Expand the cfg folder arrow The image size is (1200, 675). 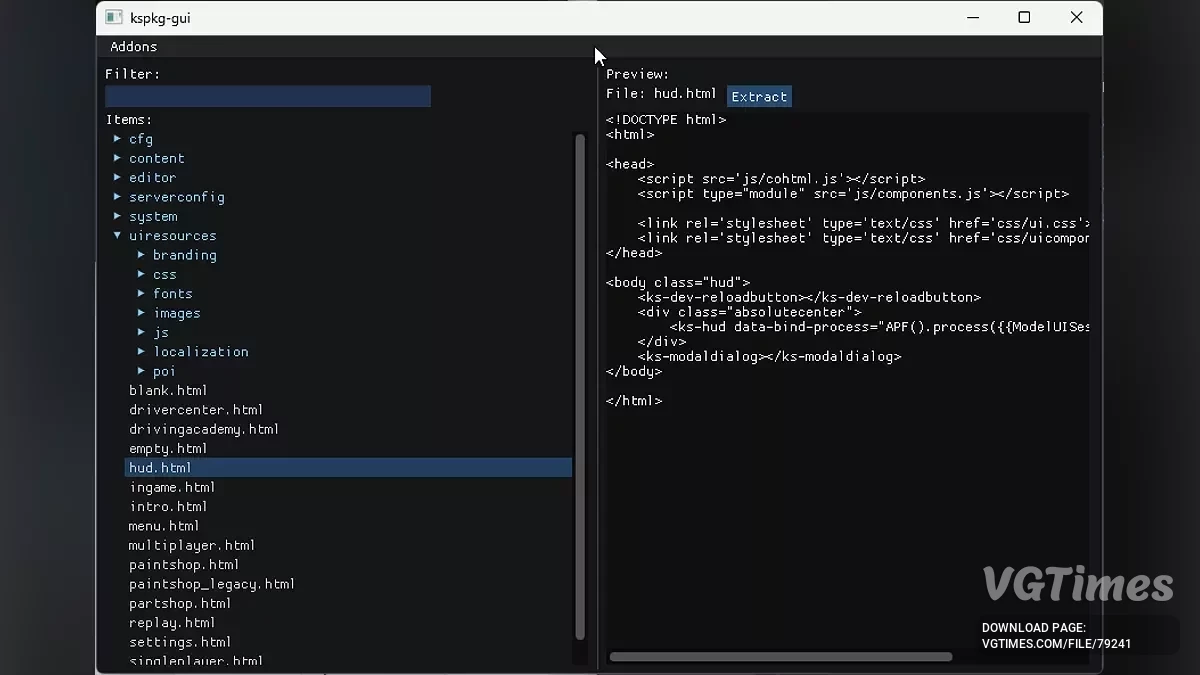(x=117, y=139)
